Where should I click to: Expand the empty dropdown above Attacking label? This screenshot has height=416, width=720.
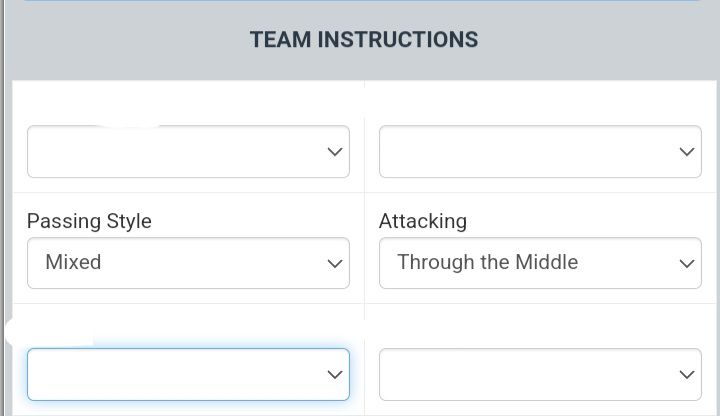[x=540, y=152]
